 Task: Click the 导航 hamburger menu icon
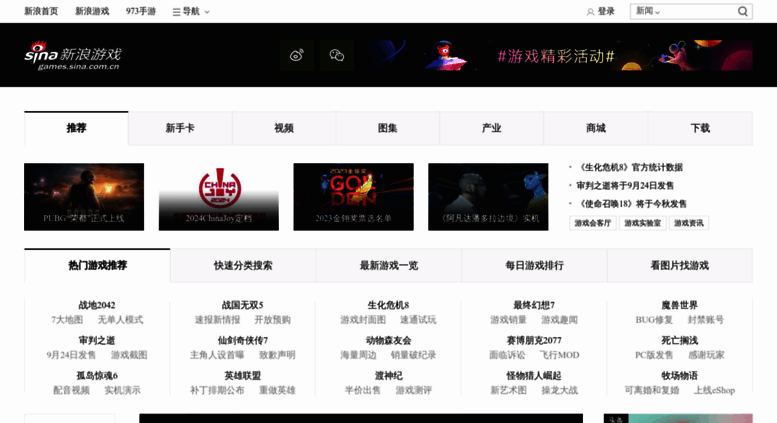tap(176, 12)
